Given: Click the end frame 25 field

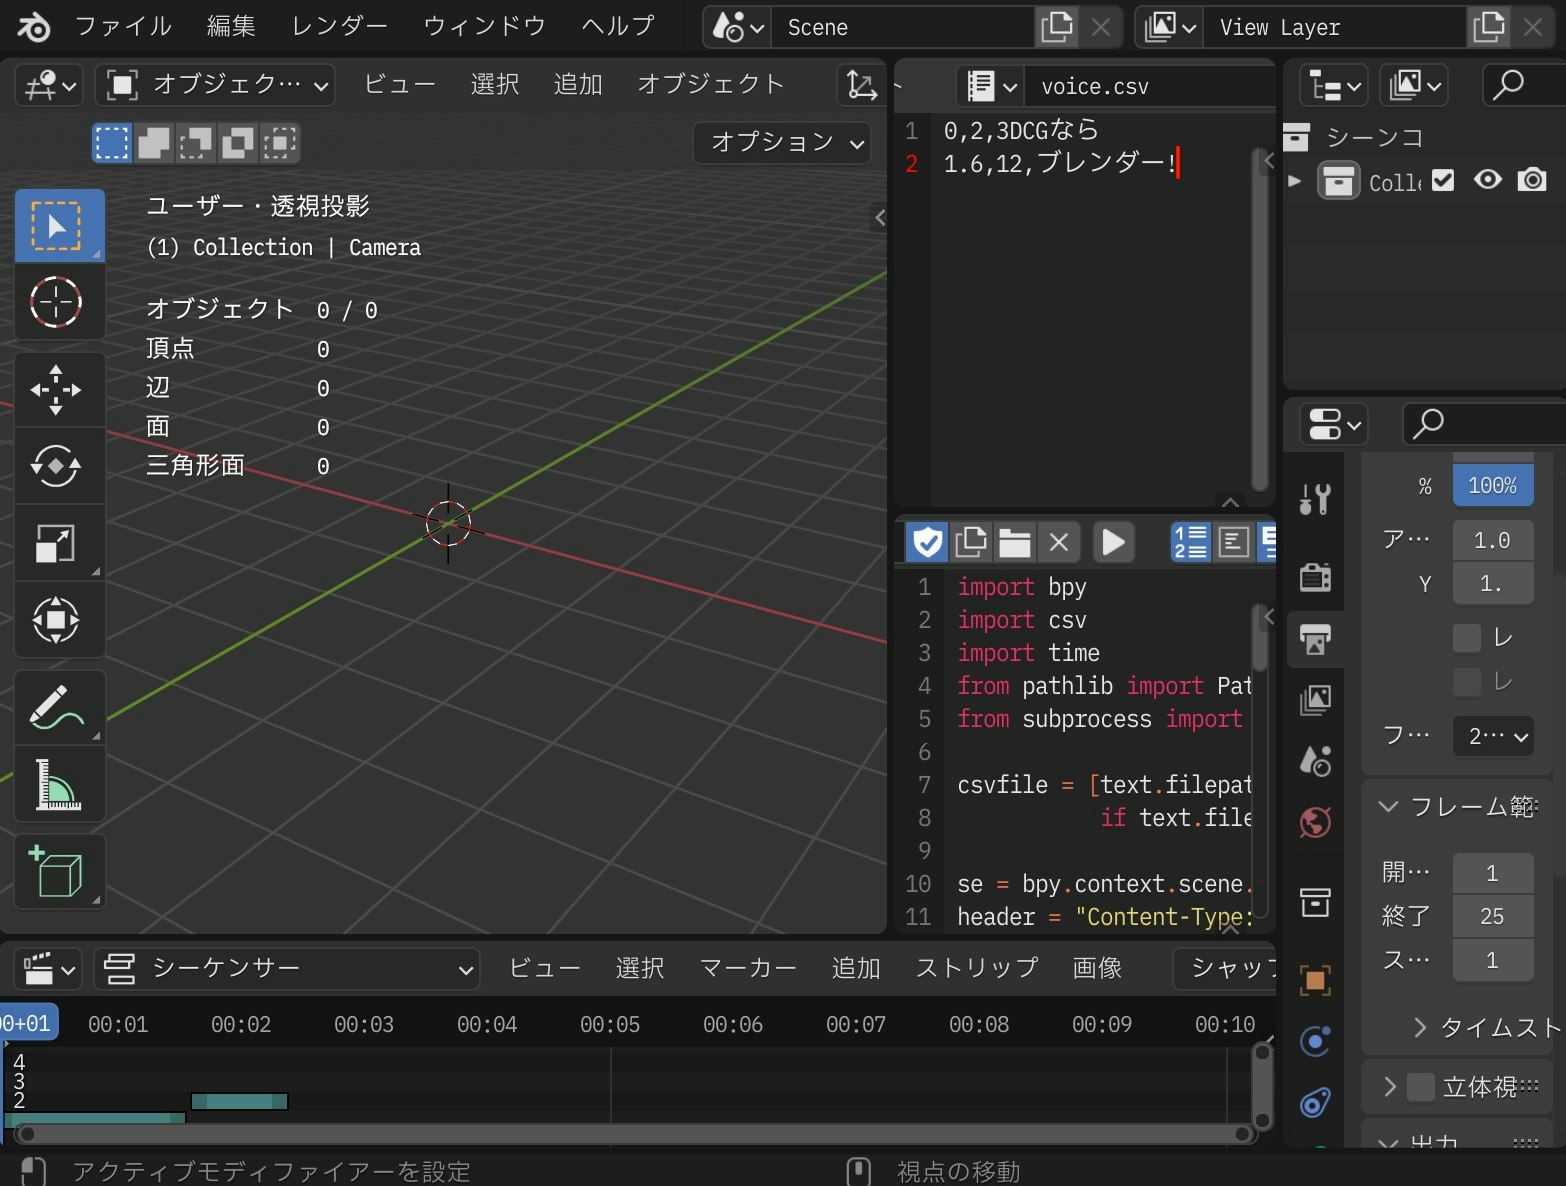Looking at the screenshot, I should pos(1493,916).
